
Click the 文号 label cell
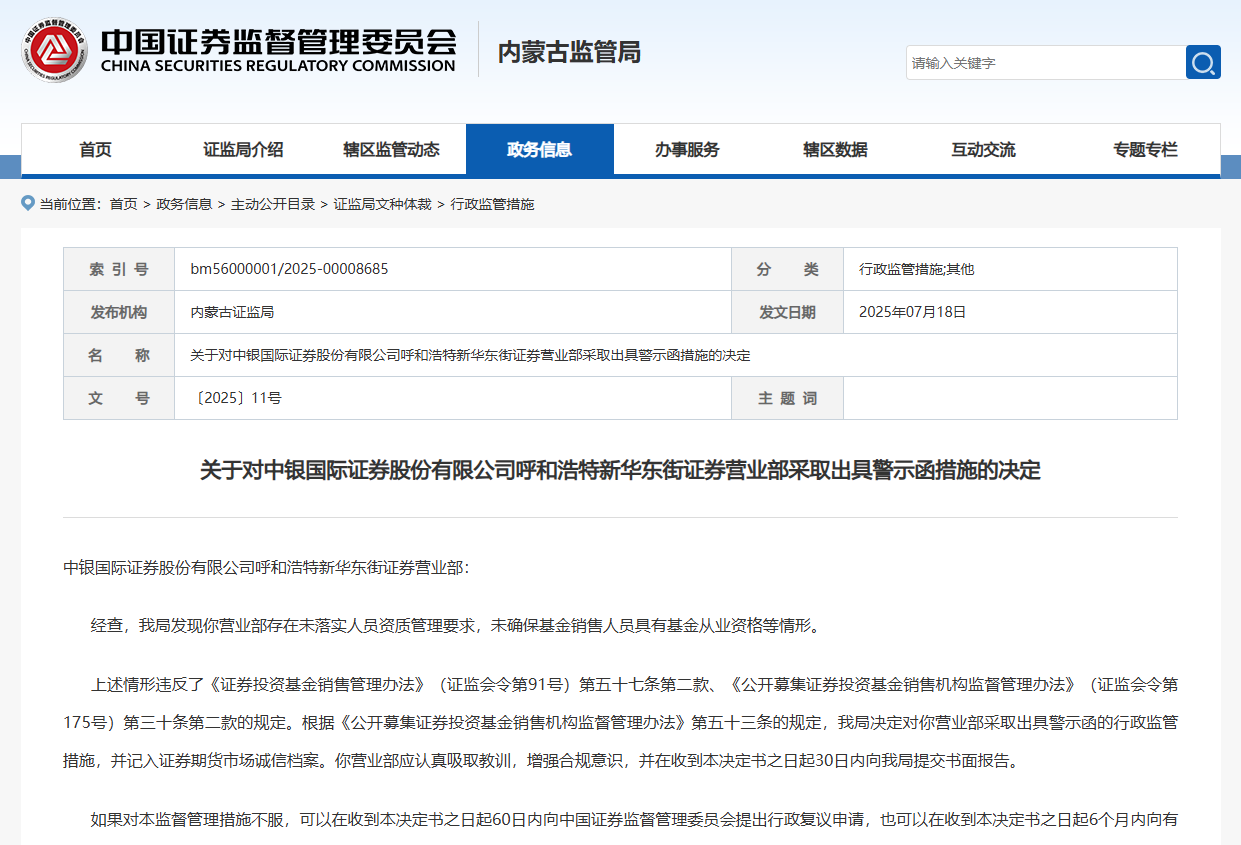(x=119, y=398)
